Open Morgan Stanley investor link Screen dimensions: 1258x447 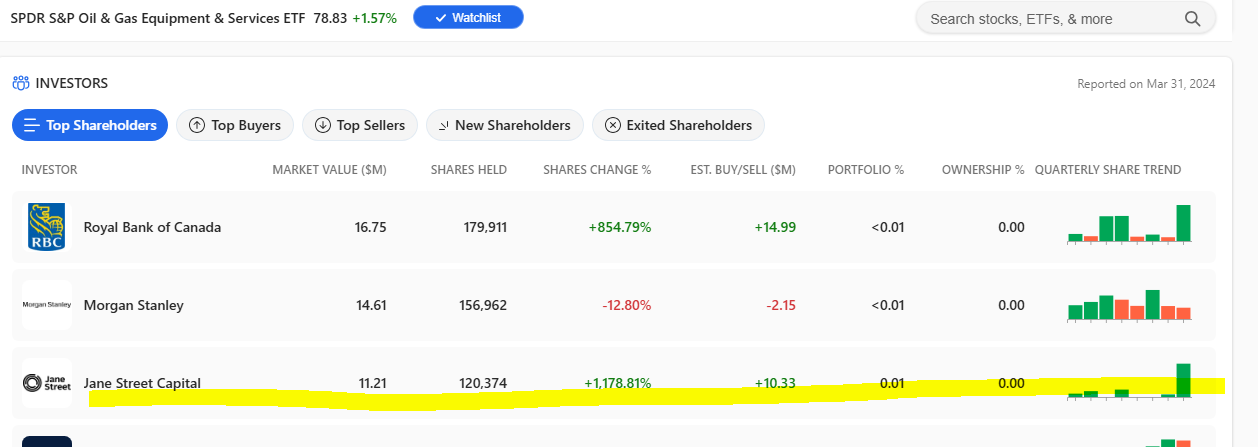[134, 305]
